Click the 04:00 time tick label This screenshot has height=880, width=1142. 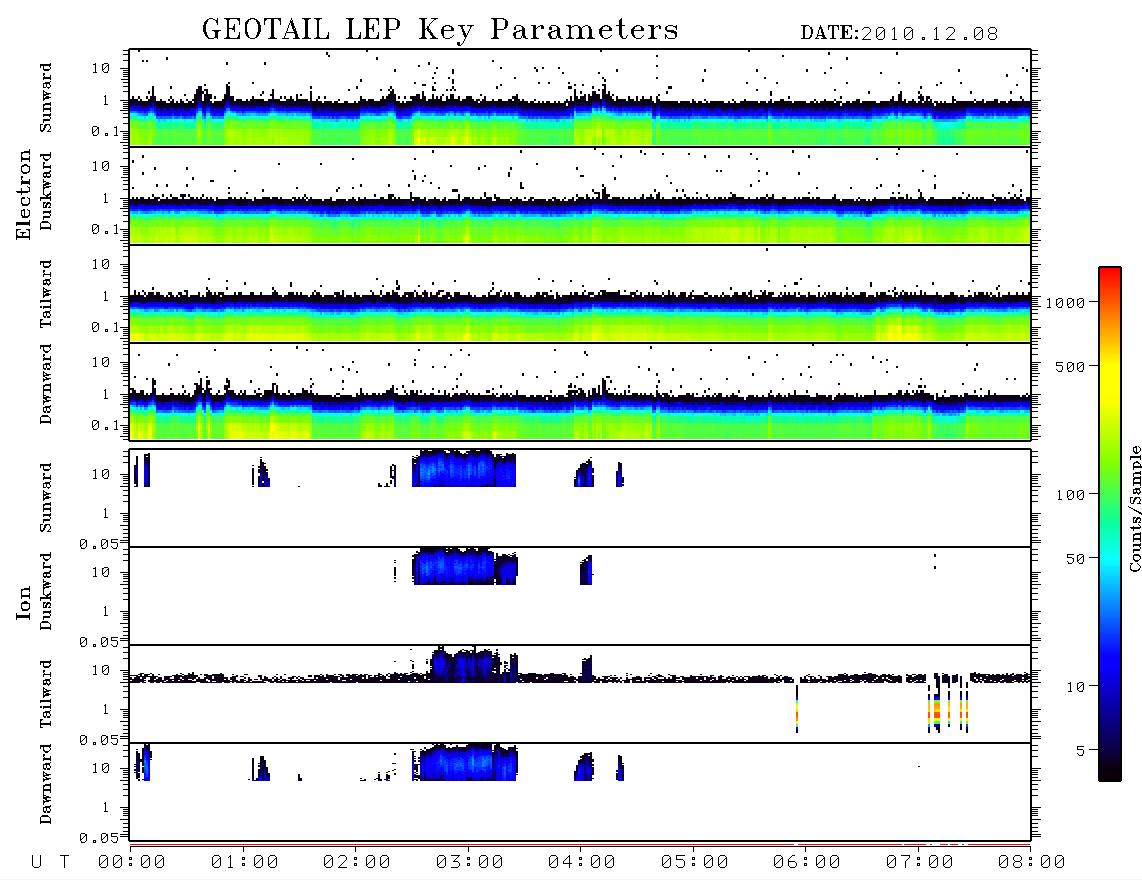coord(582,863)
